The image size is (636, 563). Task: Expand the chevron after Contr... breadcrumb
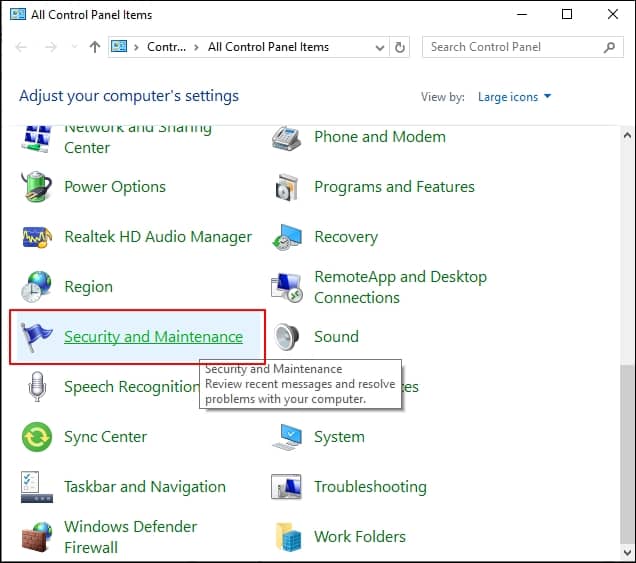pos(196,47)
